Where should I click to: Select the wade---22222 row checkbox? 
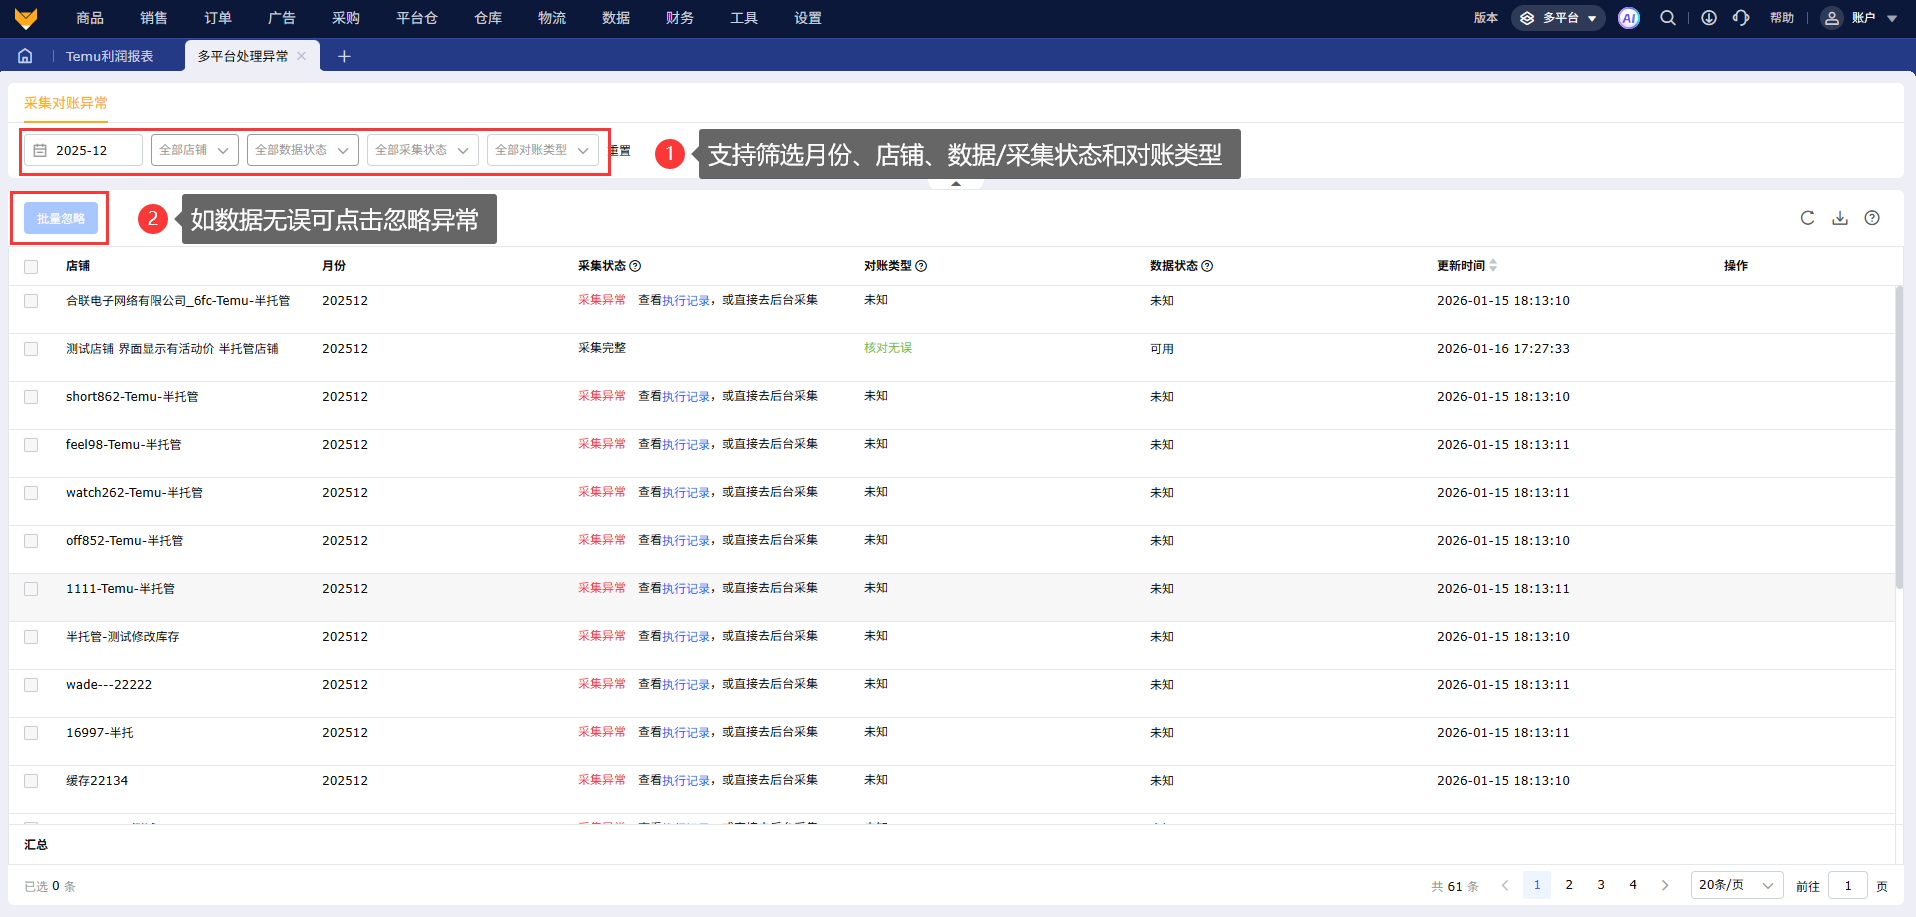pos(31,685)
